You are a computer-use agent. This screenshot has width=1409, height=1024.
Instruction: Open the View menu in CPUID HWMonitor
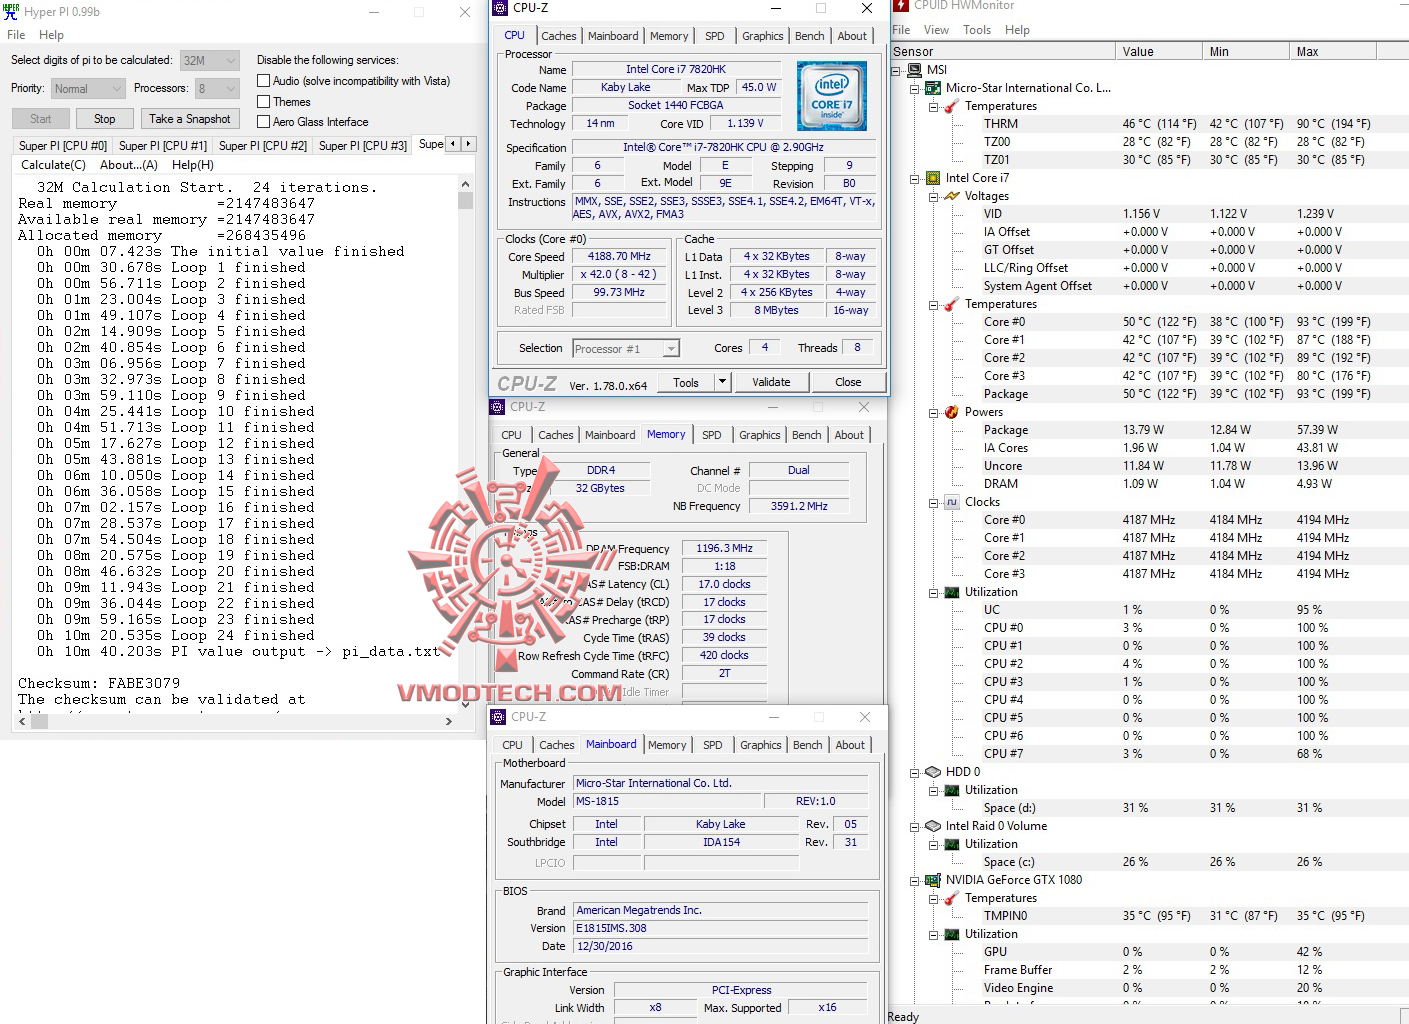pos(936,30)
